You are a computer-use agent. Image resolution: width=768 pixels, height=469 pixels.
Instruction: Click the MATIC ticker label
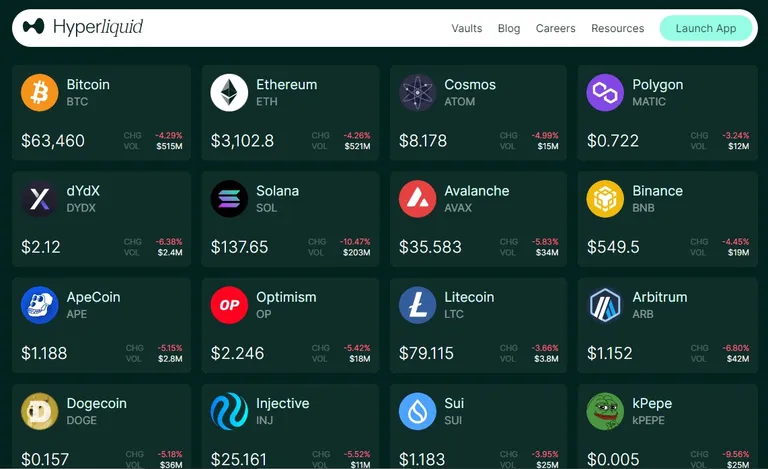649,102
